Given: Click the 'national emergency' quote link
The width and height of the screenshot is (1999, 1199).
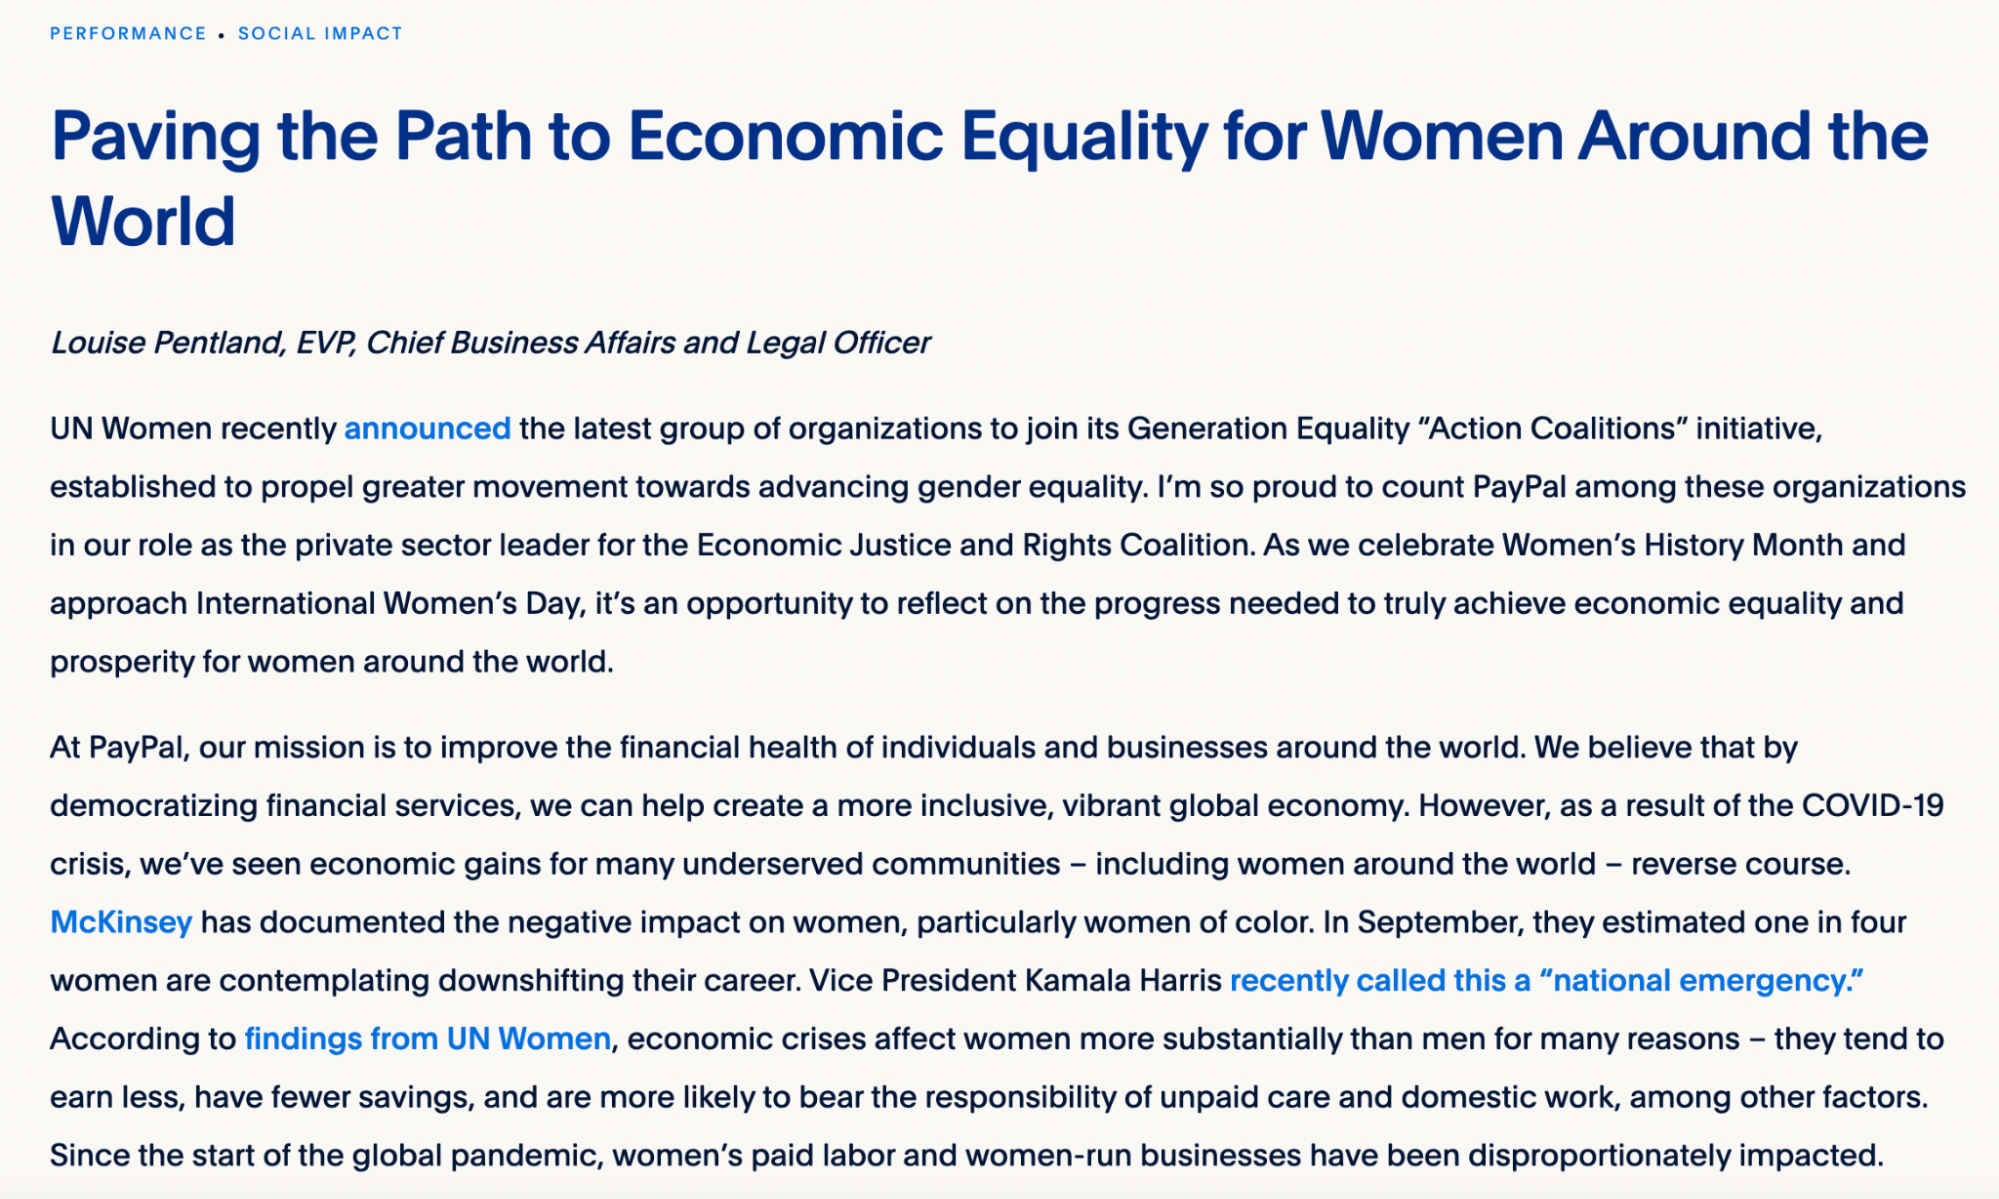Looking at the screenshot, I should tap(1546, 981).
